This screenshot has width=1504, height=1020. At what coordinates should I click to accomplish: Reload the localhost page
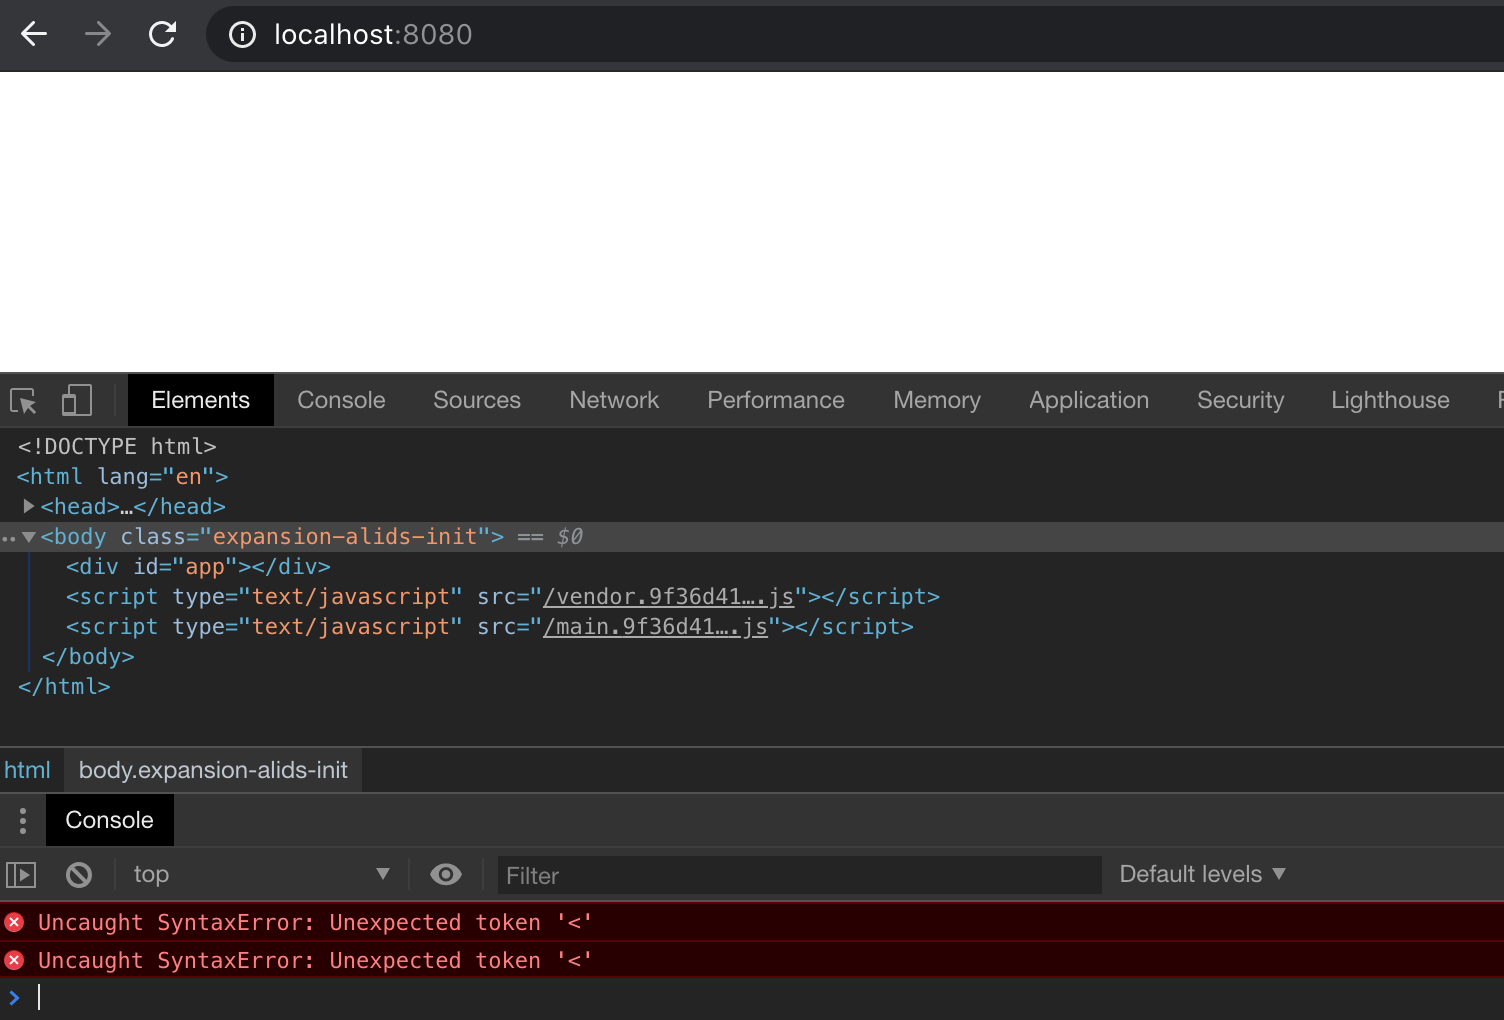click(x=162, y=34)
